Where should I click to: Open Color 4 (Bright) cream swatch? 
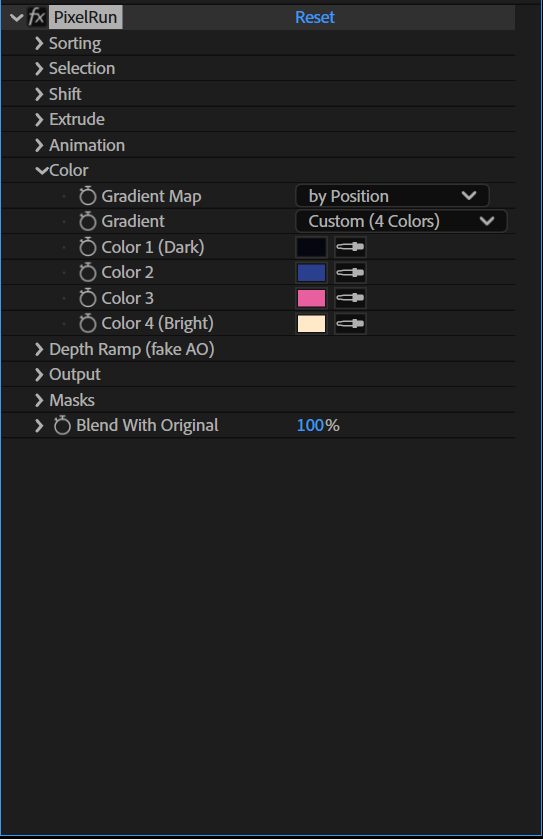[x=311, y=324]
